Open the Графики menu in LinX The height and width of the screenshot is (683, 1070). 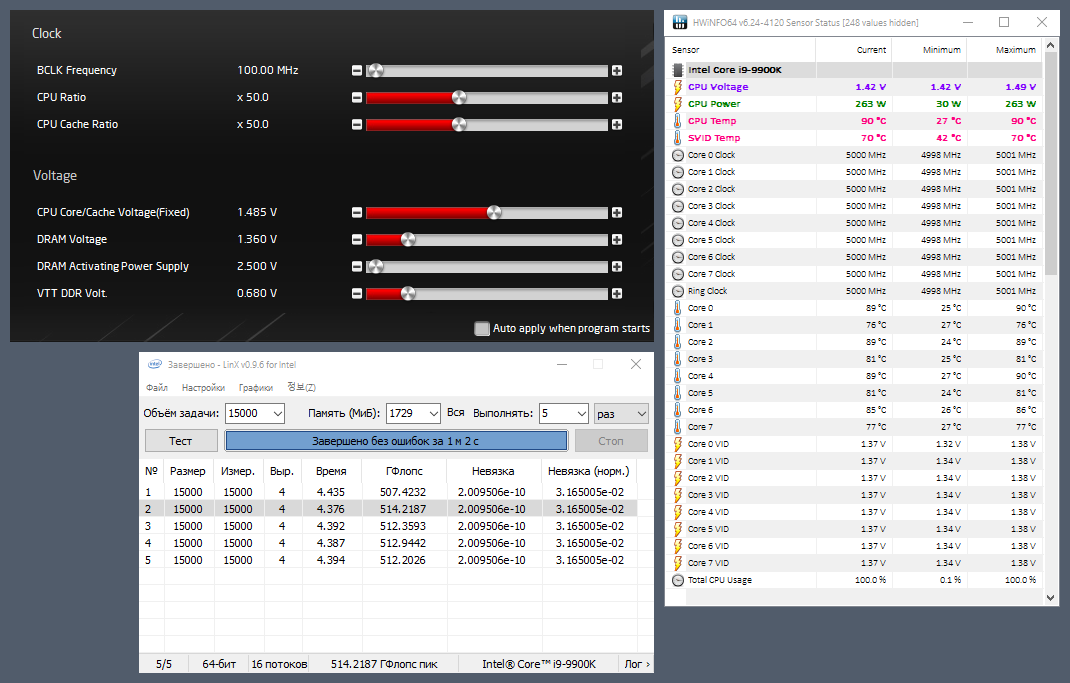tap(256, 388)
